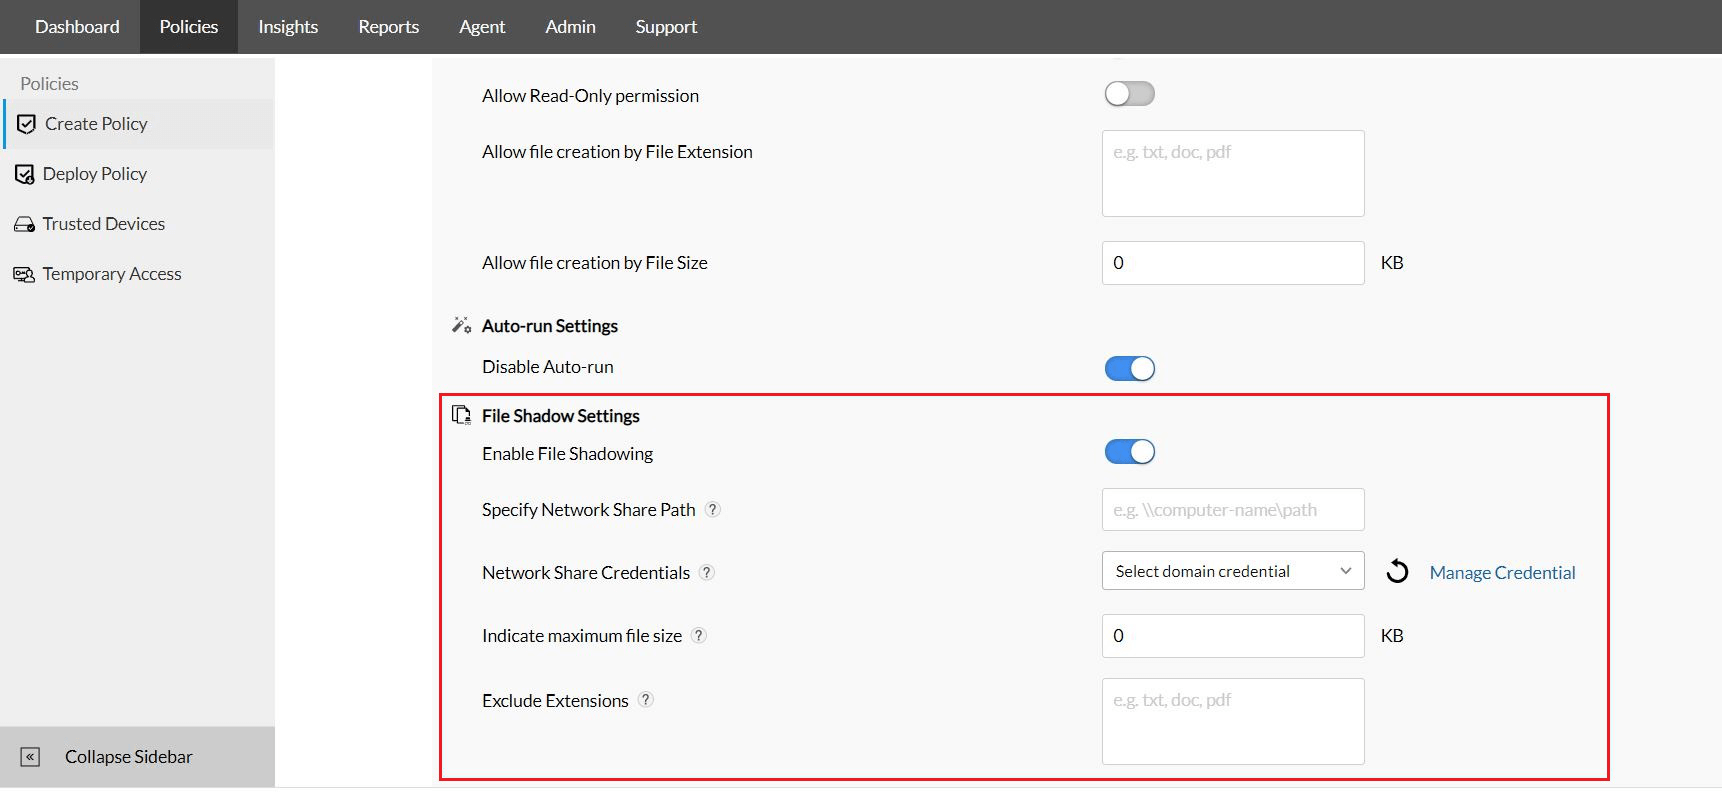This screenshot has height=792, width=1722.
Task: Open the Trusted Devices page link
Action: click(104, 224)
